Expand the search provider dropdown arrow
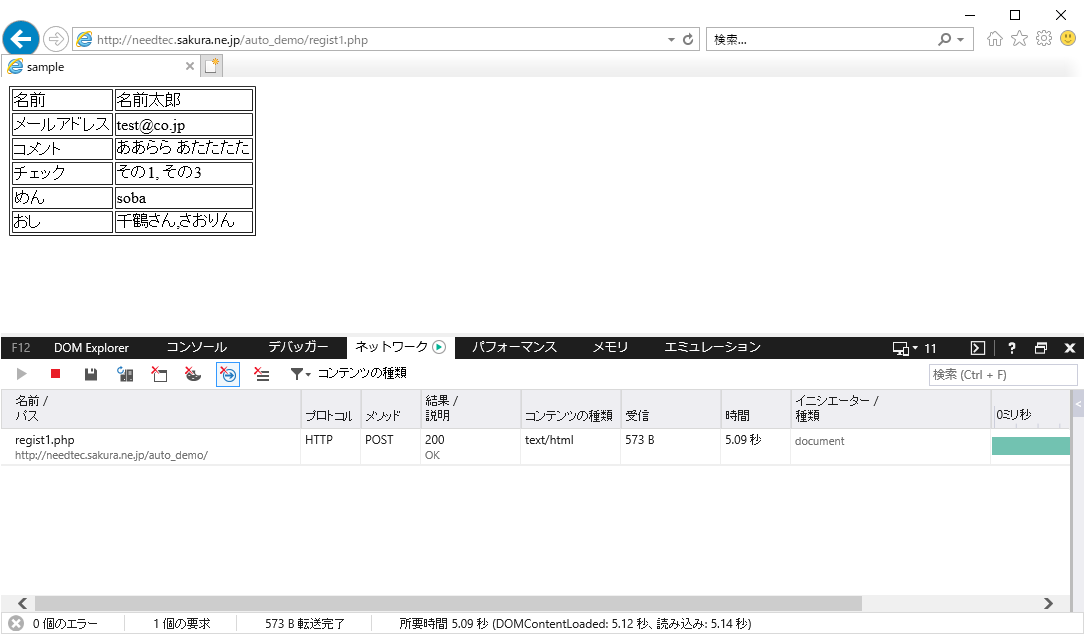 (960, 40)
